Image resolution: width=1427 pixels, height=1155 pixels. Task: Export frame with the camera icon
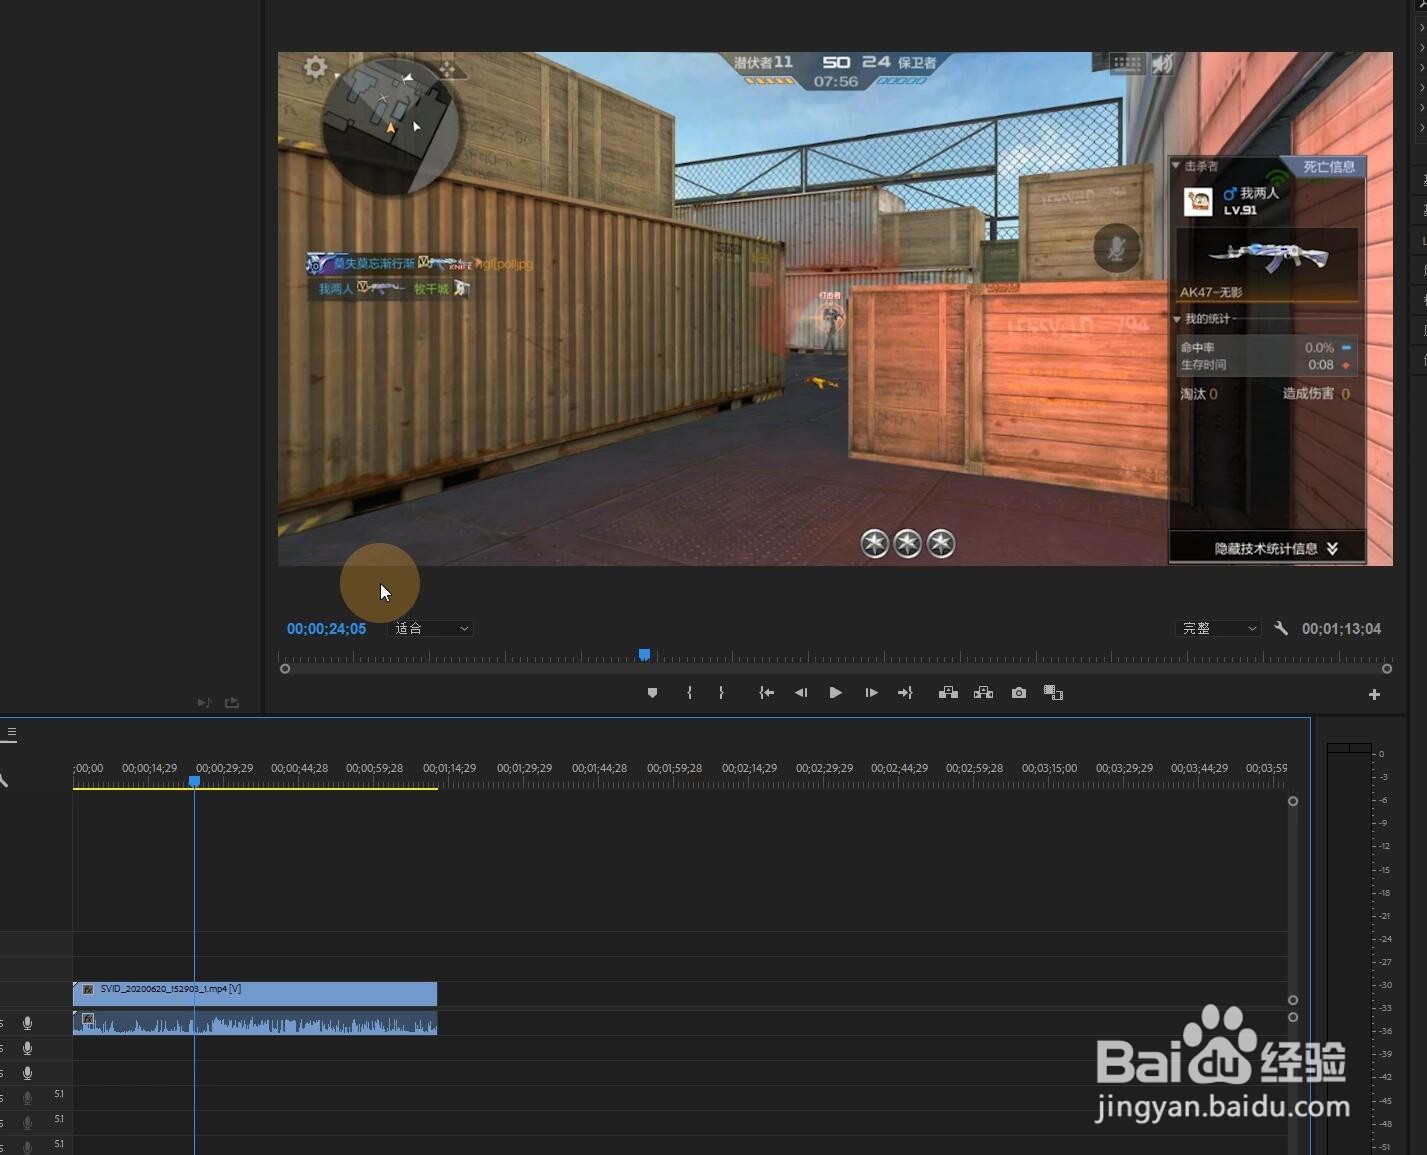[1018, 693]
